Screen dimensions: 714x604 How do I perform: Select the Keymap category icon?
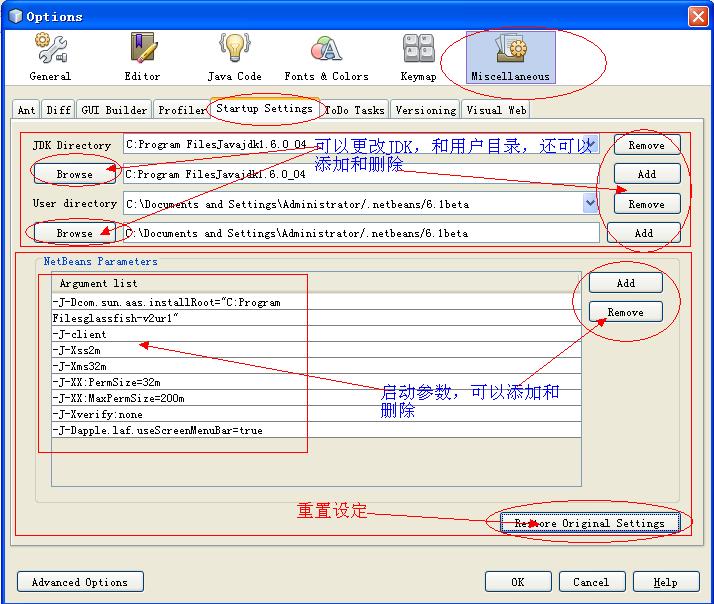(x=418, y=57)
